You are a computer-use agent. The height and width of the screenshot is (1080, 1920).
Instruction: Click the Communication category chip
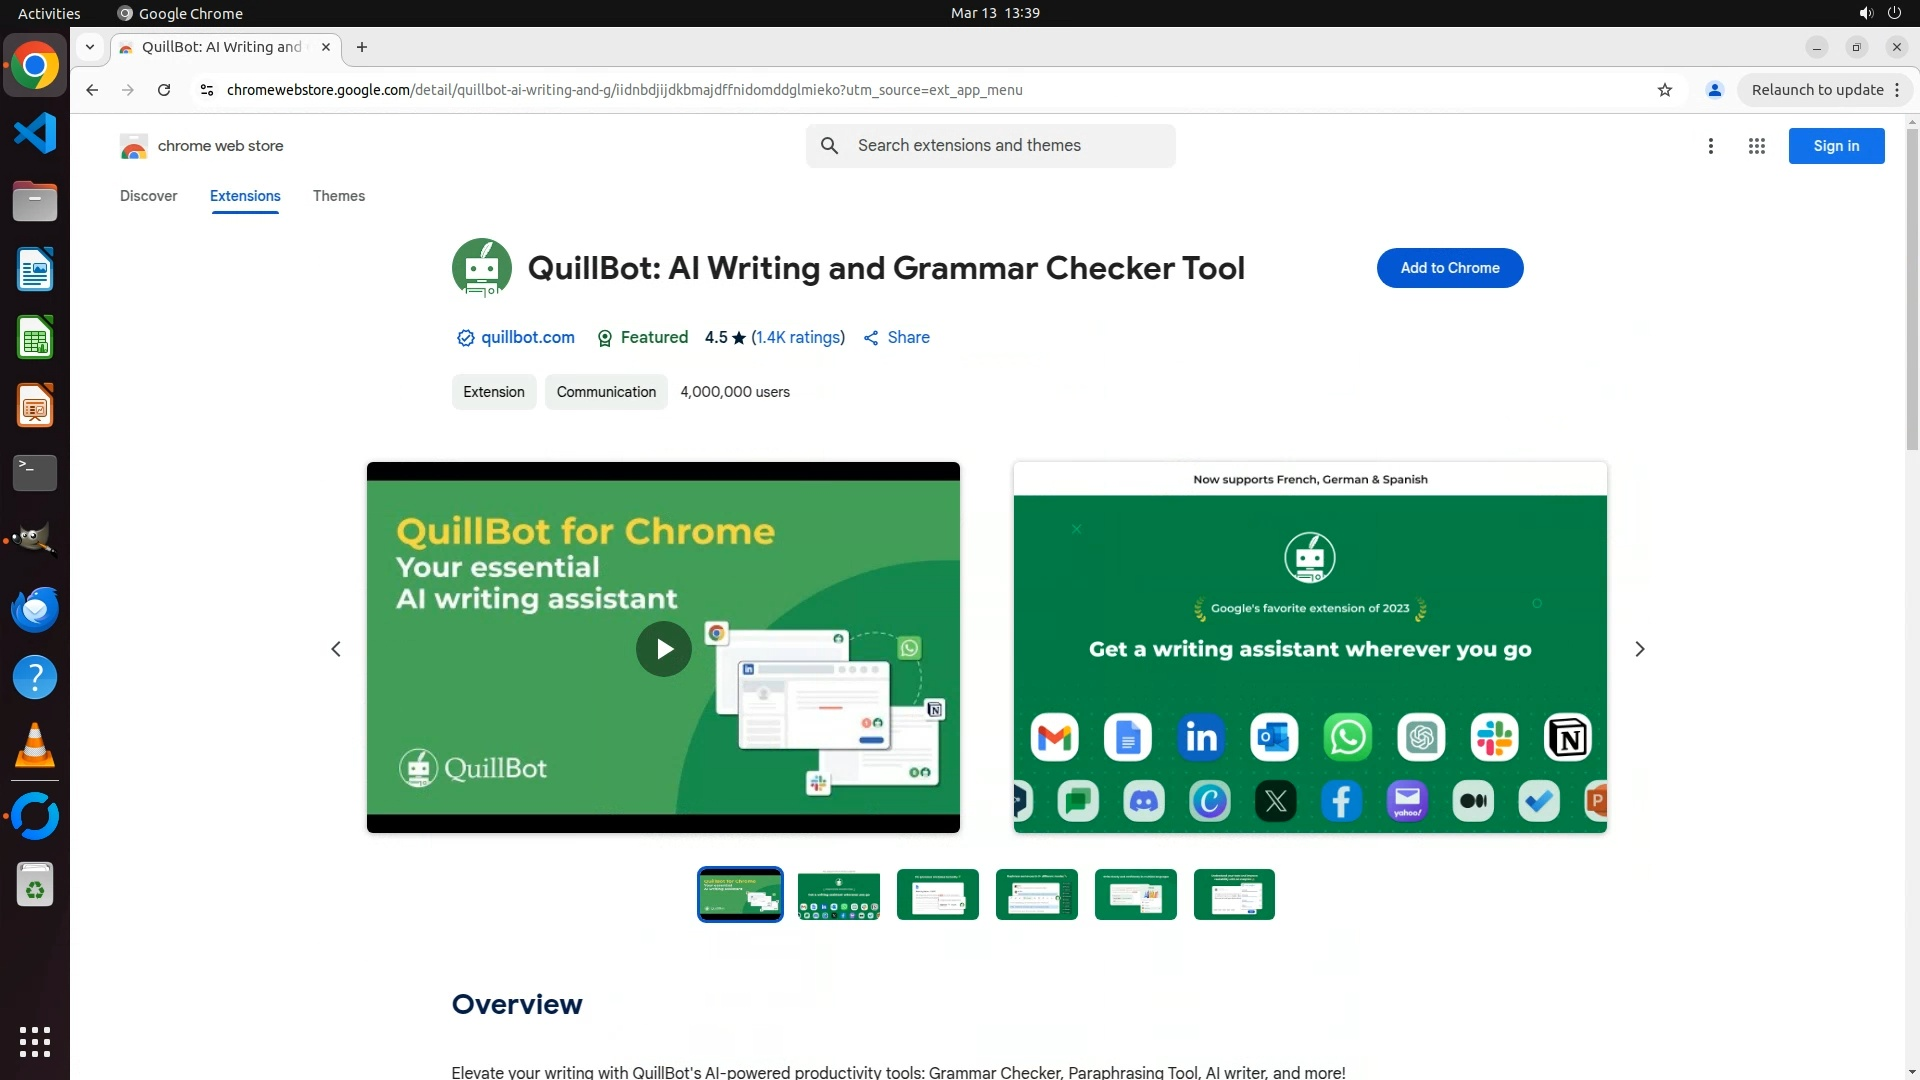point(606,392)
